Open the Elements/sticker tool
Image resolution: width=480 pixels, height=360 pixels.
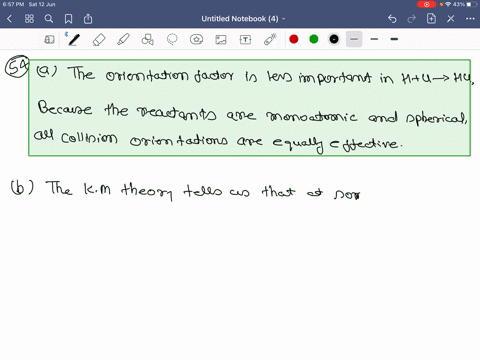click(x=196, y=40)
